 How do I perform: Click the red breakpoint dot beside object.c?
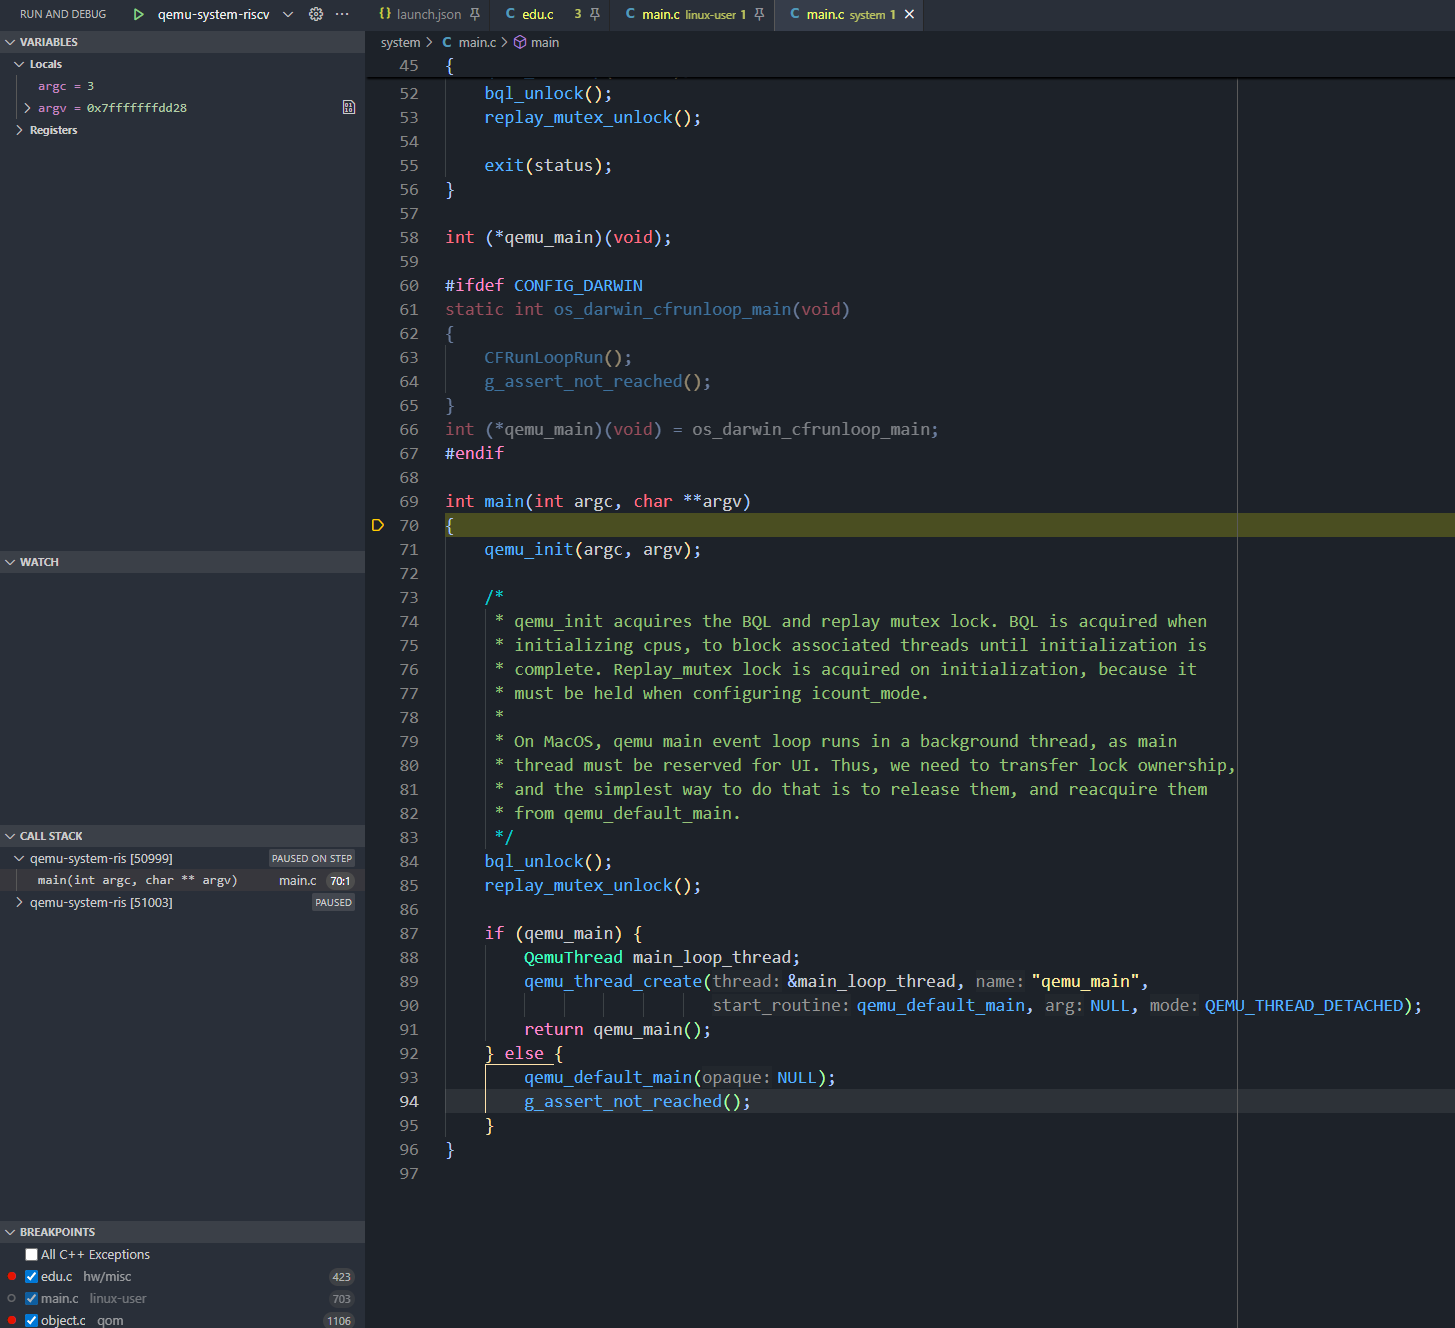[10, 1320]
